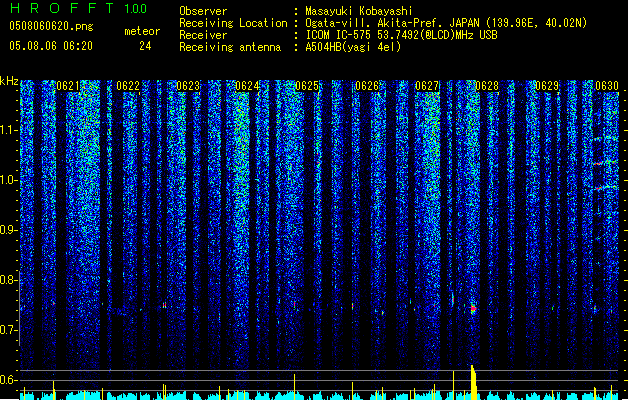Select the filename 0508060620.png
This screenshot has height=400, width=629.
(51, 27)
